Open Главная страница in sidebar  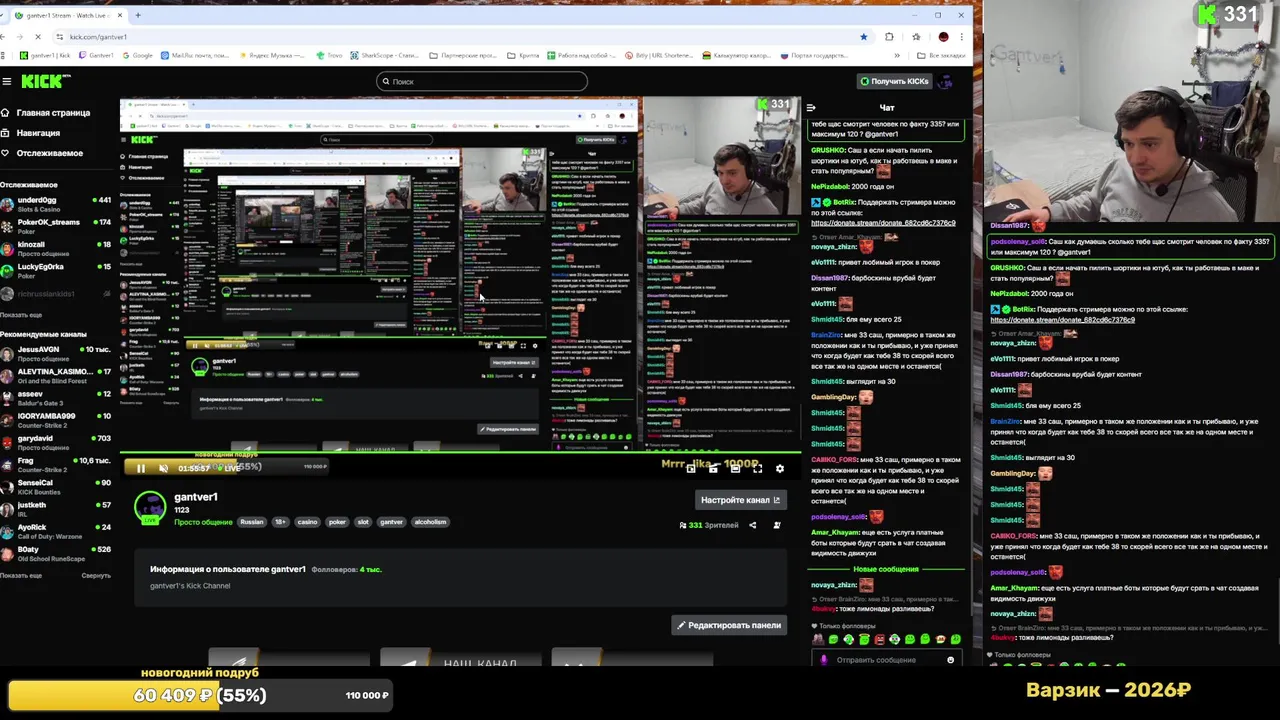tap(46, 113)
